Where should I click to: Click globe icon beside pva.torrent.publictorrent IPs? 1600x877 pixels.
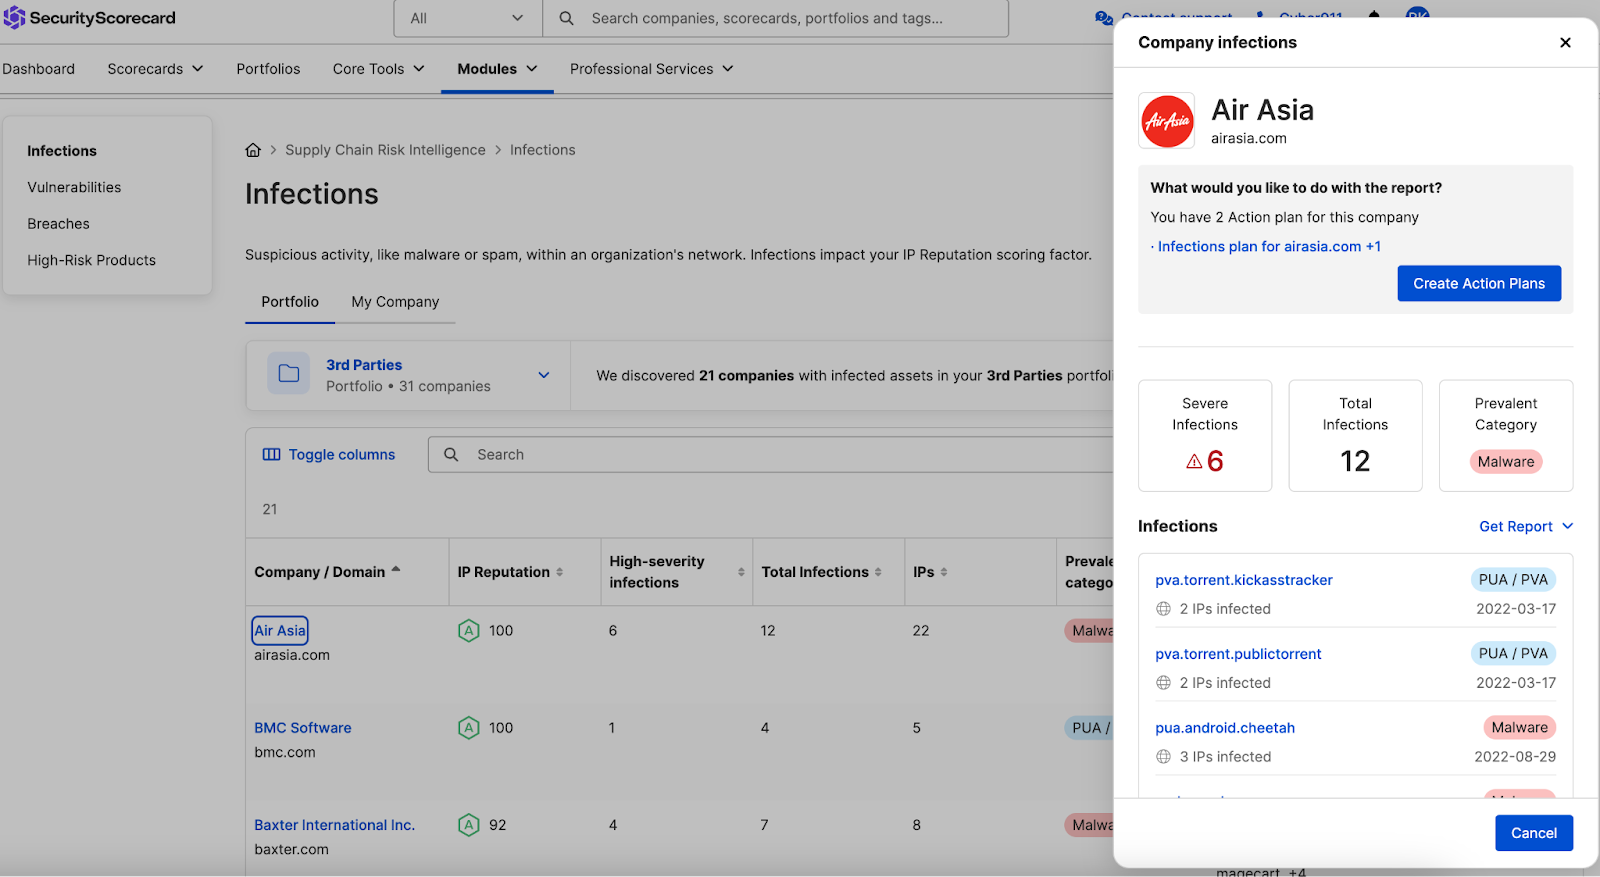[1163, 683]
